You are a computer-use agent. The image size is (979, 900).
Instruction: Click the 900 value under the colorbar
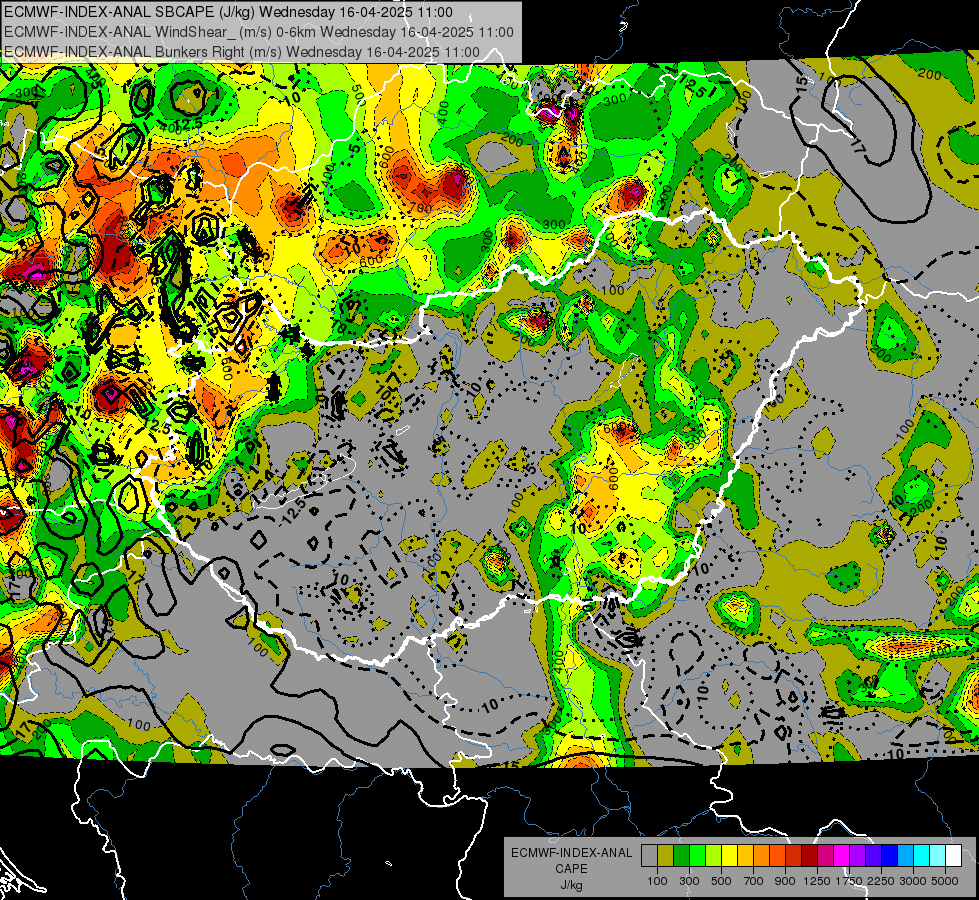point(785,881)
